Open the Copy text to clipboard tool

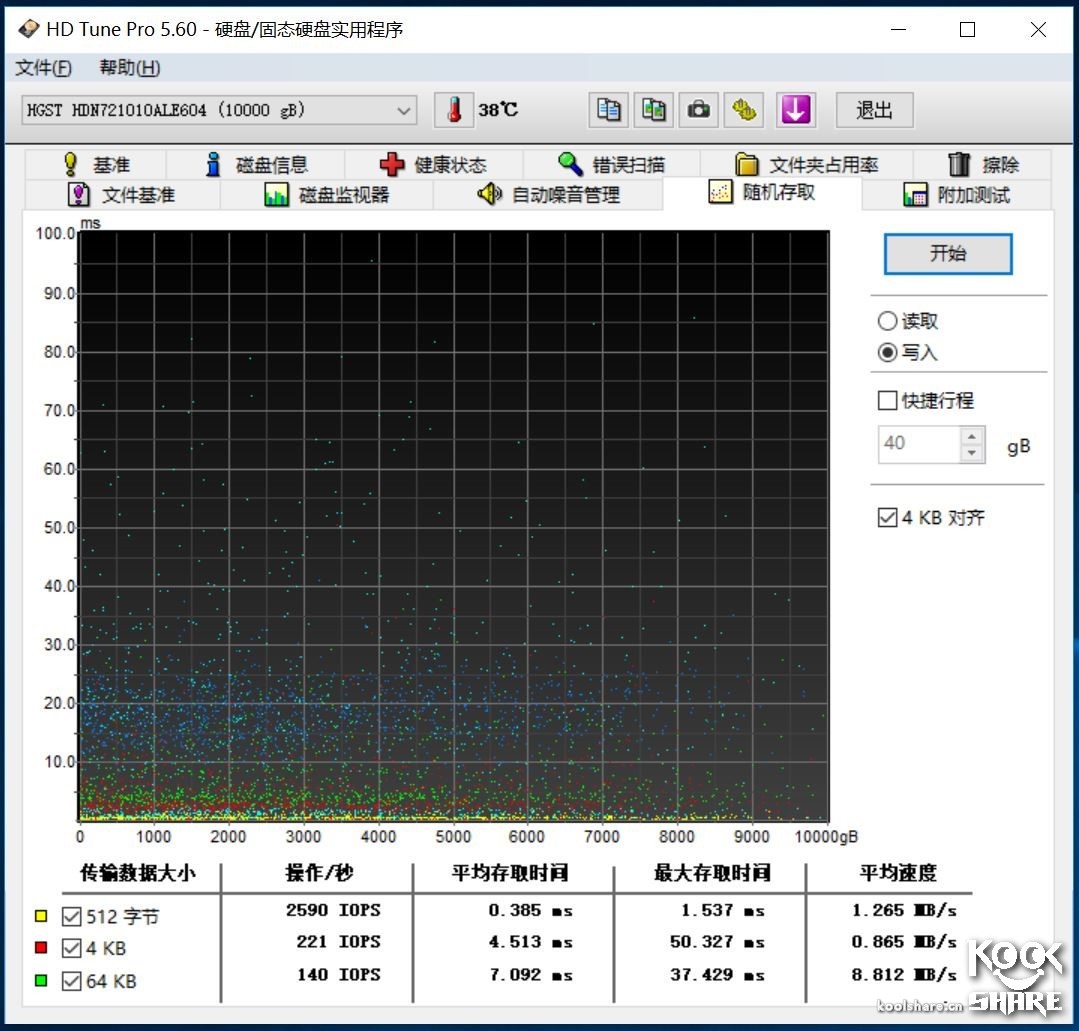(608, 110)
